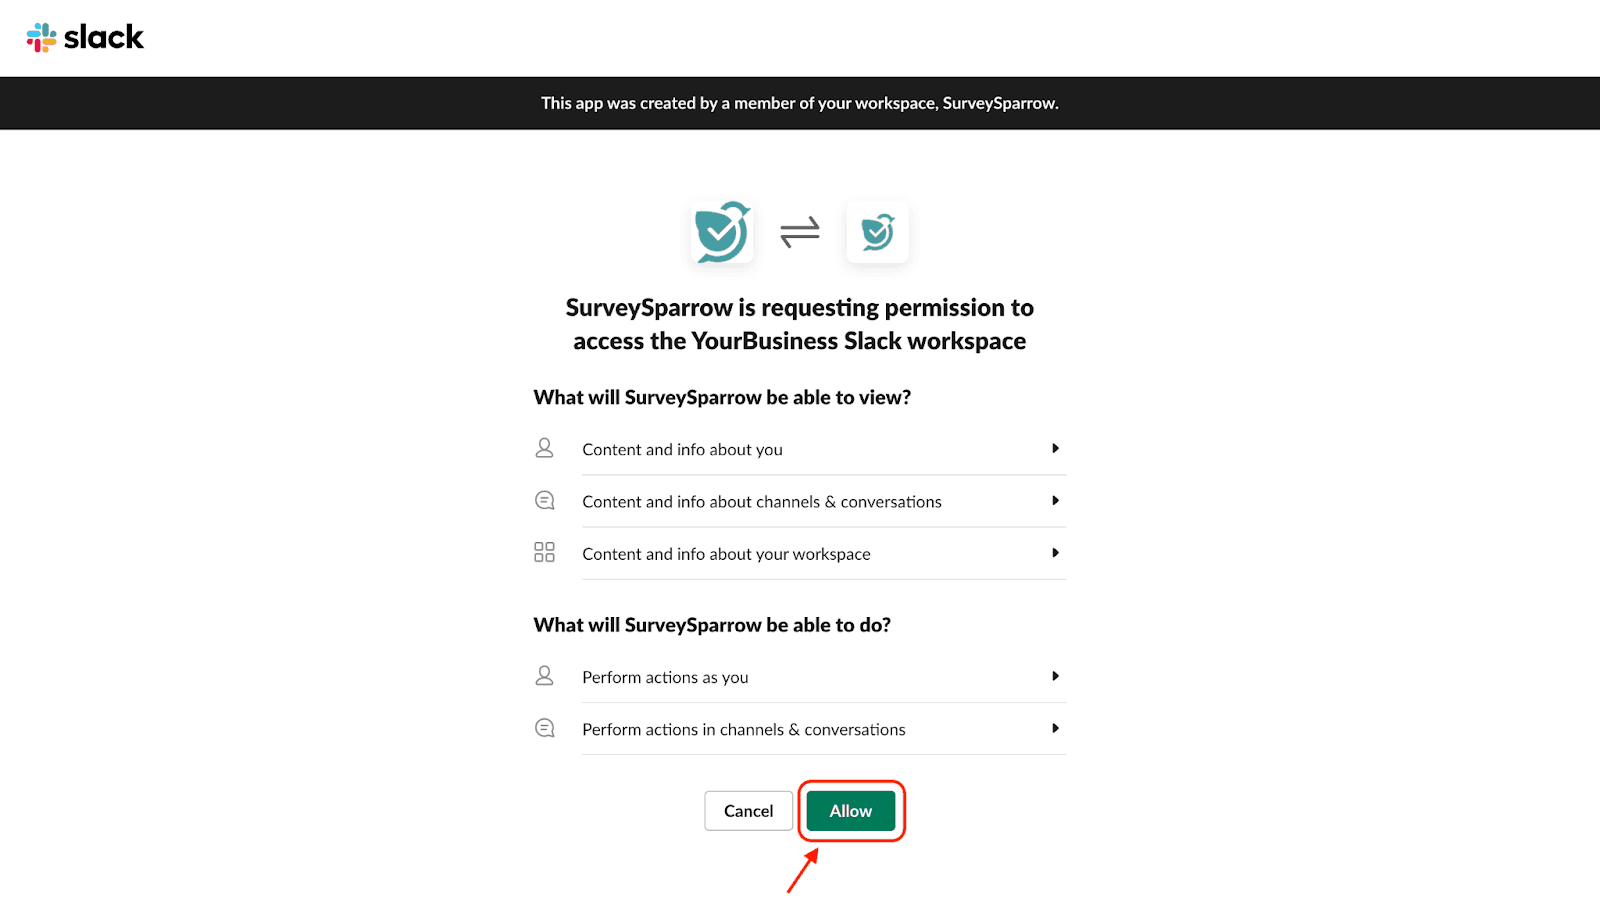This screenshot has width=1600, height=902.
Task: Expand arrow for 'Perform actions as you'
Action: pyautogui.click(x=1055, y=677)
